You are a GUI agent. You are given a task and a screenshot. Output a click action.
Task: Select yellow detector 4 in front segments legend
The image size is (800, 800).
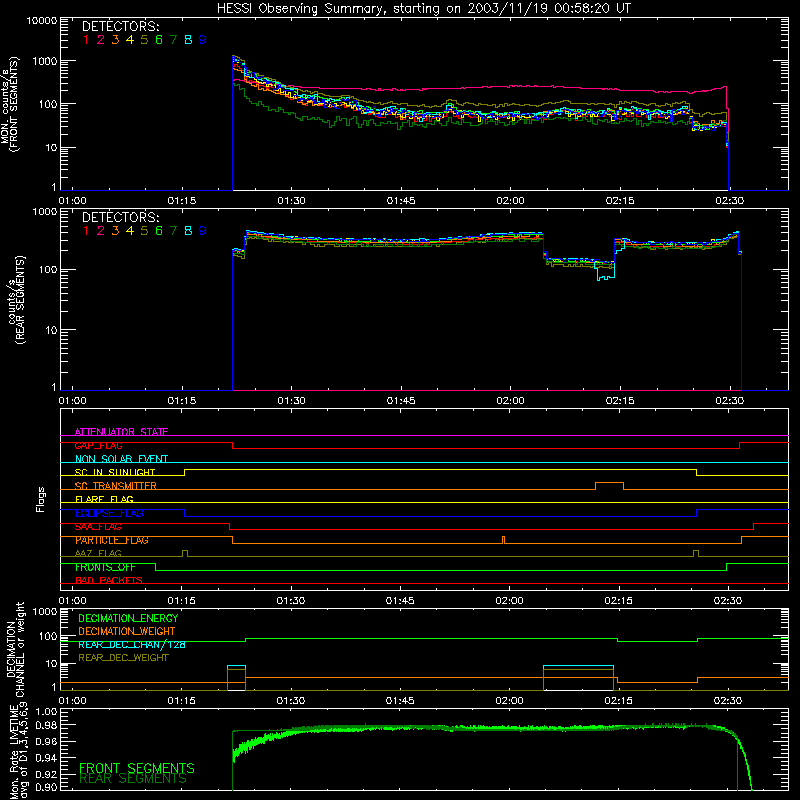pyautogui.click(x=130, y=40)
